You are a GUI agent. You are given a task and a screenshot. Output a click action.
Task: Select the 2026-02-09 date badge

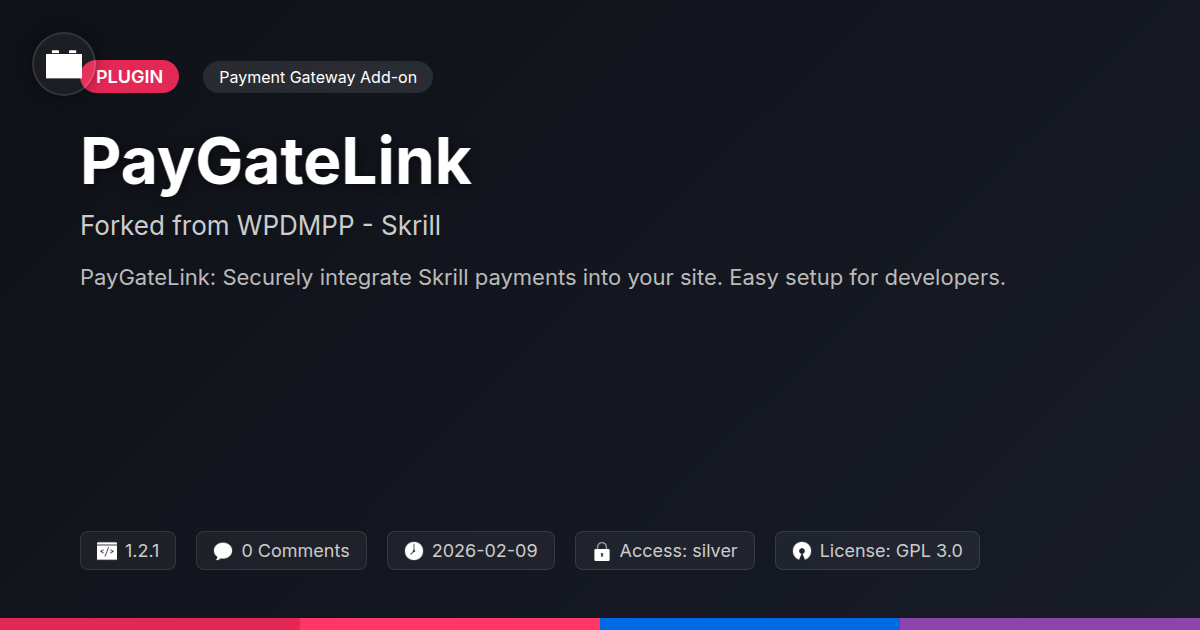click(x=471, y=551)
